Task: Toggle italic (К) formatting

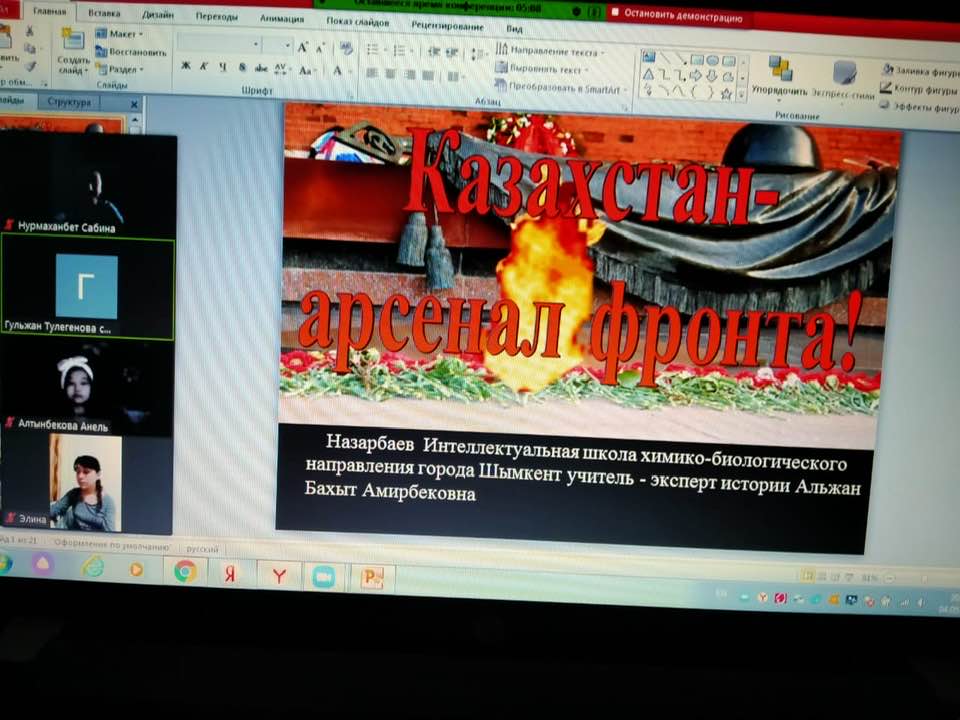Action: coord(204,66)
